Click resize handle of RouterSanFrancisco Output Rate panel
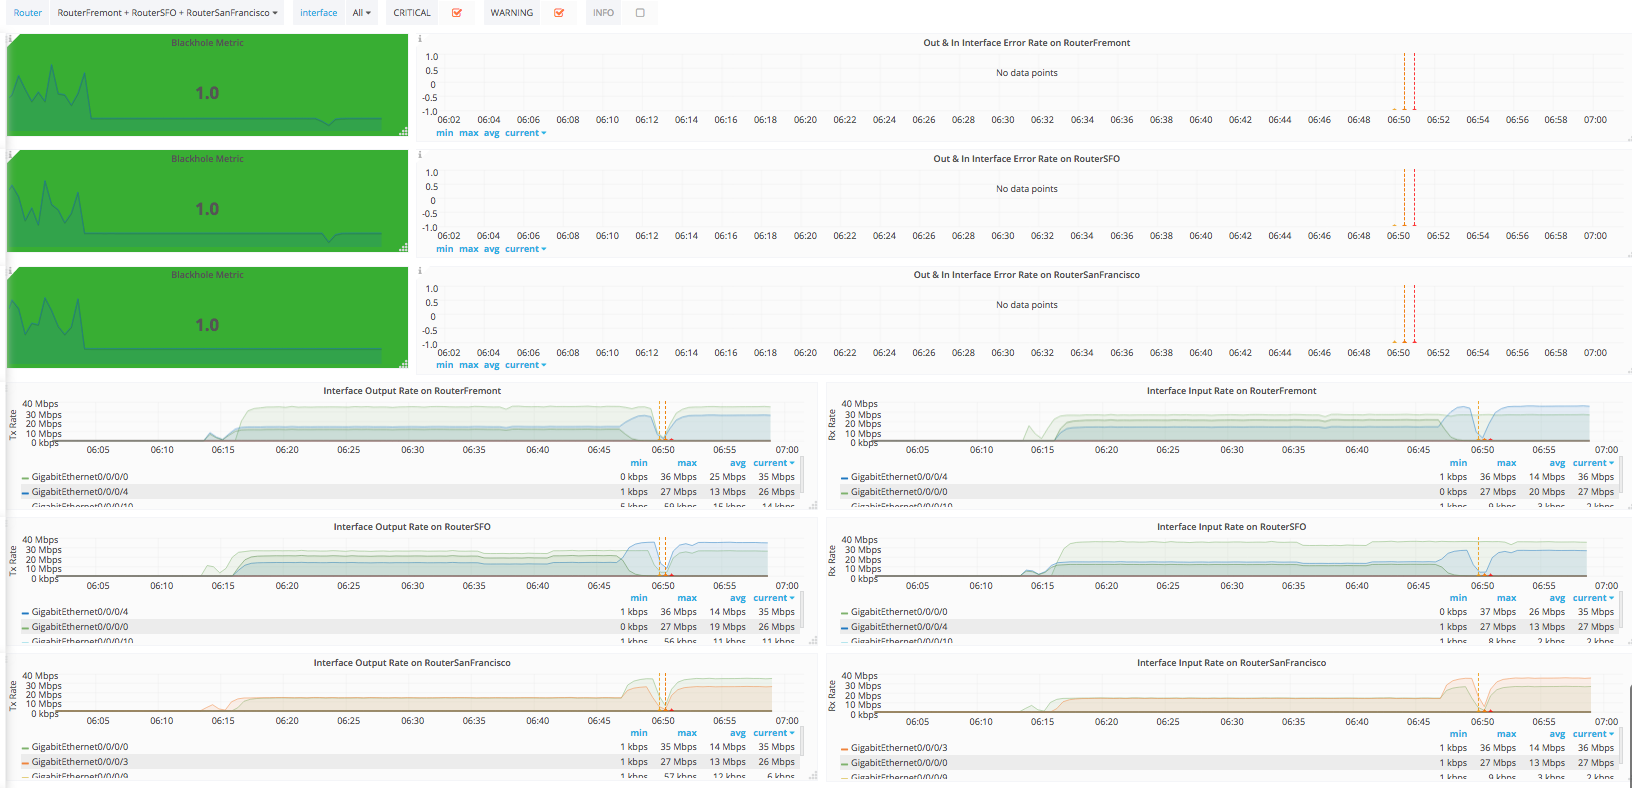This screenshot has width=1632, height=788. tap(813, 775)
